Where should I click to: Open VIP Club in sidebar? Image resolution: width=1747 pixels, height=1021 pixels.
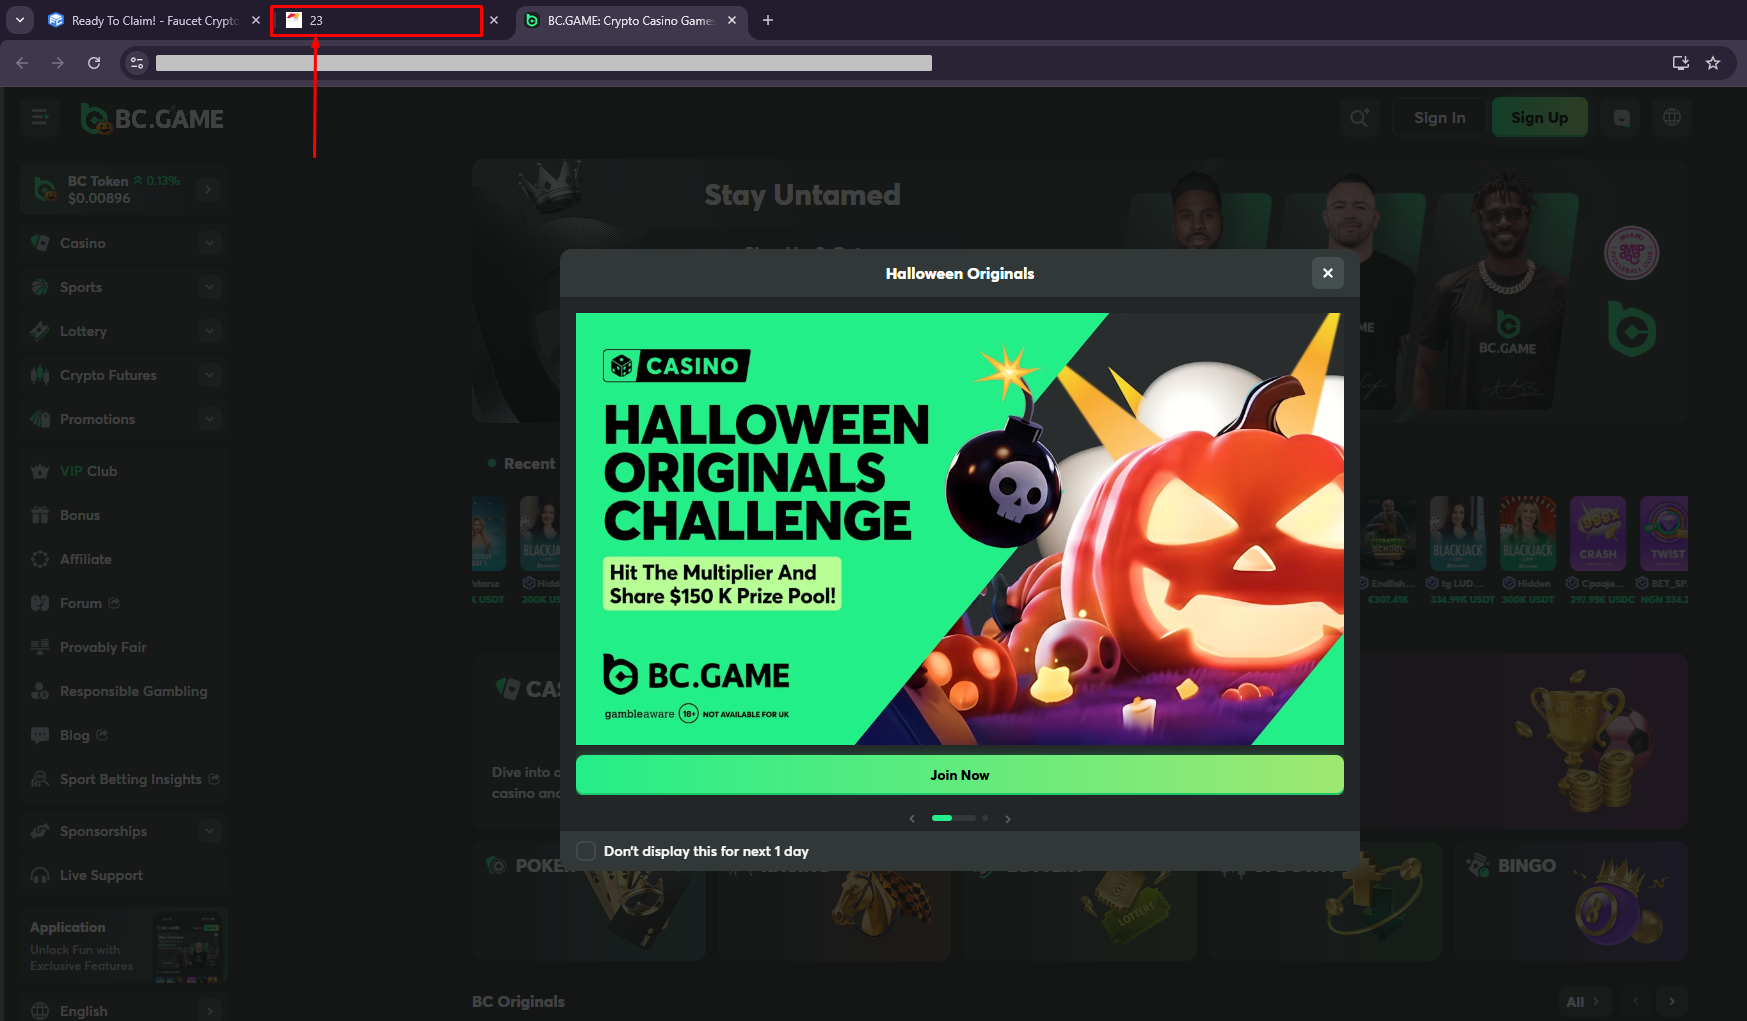point(88,471)
